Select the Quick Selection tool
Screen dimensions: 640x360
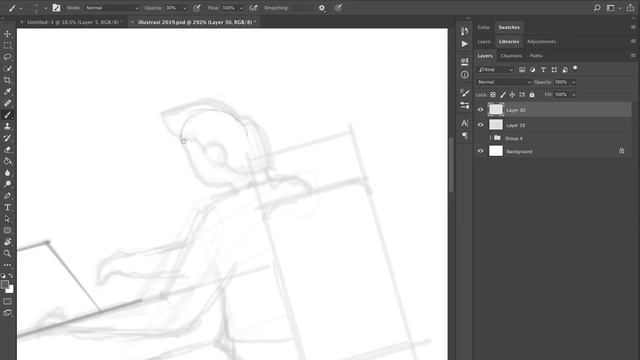click(7, 69)
